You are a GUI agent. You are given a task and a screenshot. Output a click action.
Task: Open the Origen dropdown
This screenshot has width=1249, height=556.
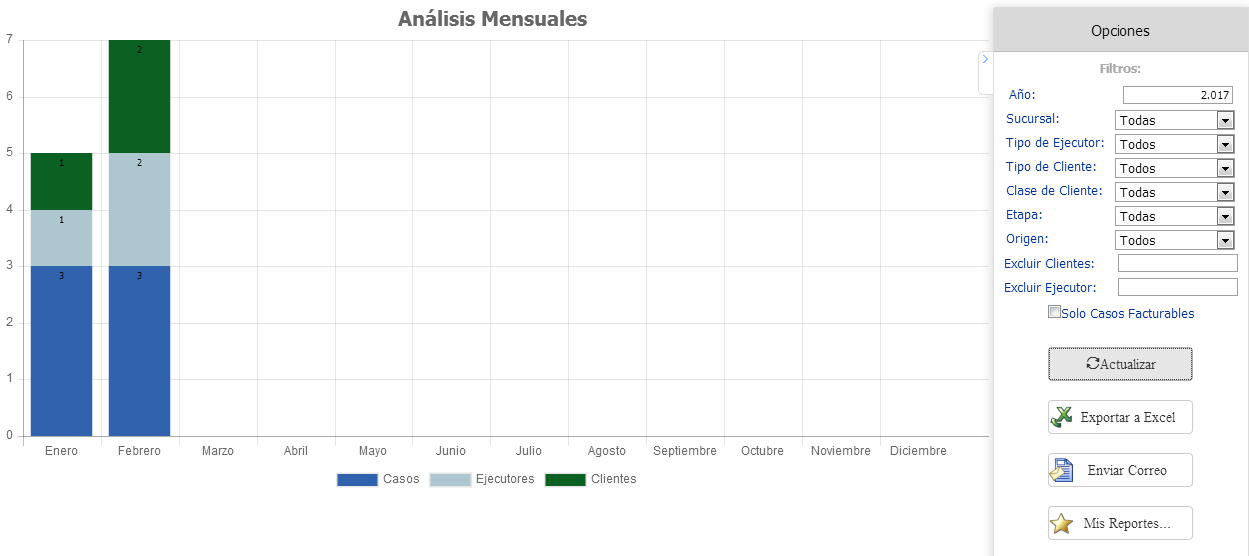pos(1225,240)
